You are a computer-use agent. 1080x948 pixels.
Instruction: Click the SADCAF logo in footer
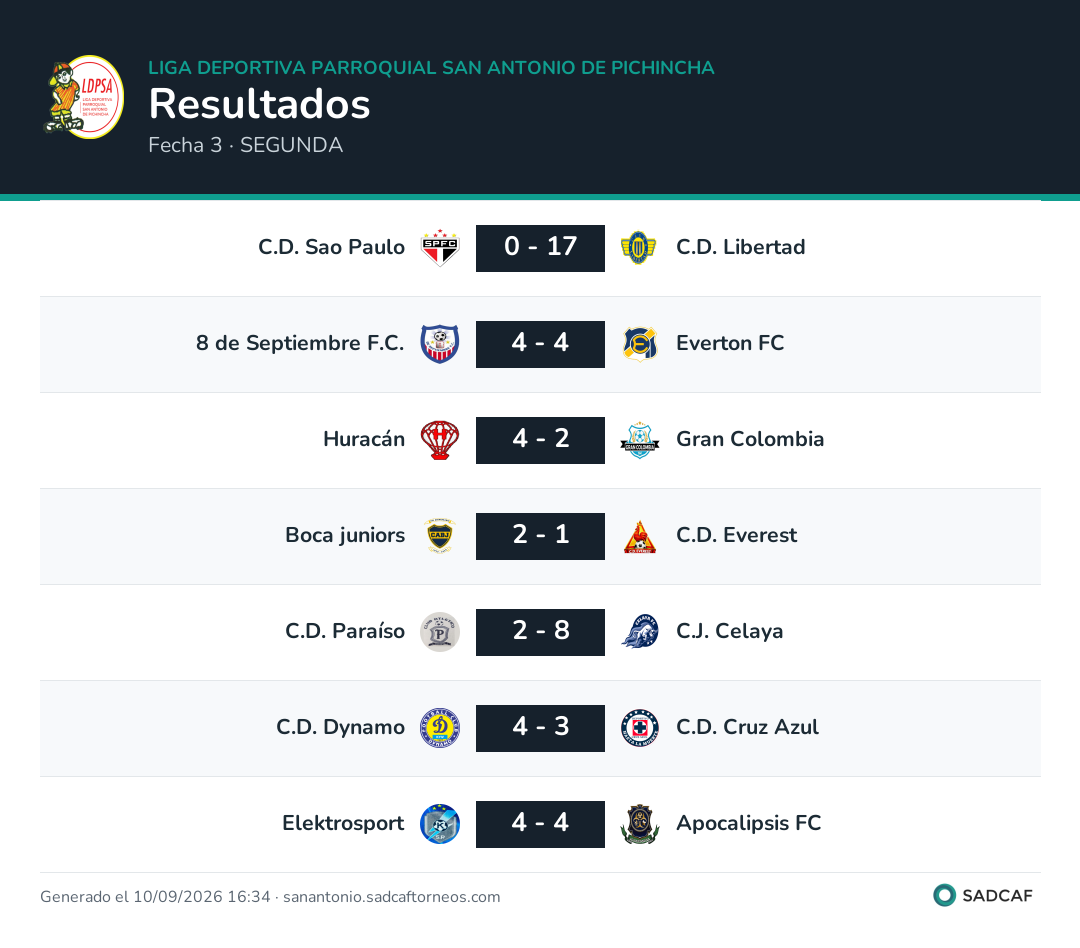(983, 895)
